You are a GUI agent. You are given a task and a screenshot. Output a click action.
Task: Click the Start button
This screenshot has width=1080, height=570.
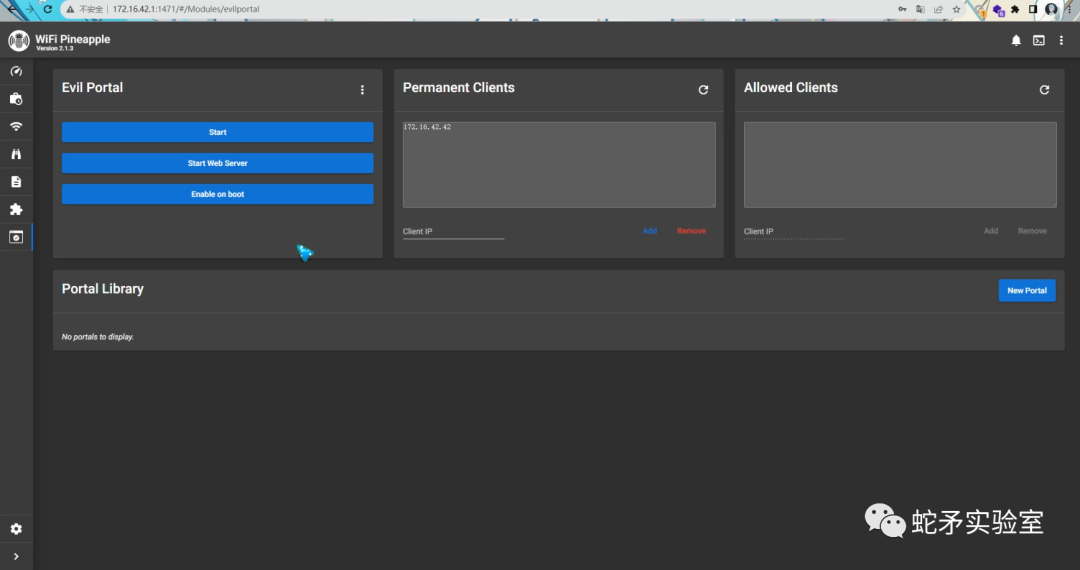[218, 132]
